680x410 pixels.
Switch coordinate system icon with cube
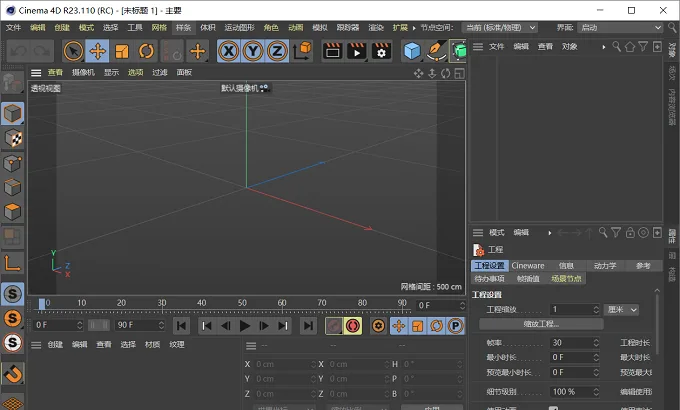tap(302, 51)
